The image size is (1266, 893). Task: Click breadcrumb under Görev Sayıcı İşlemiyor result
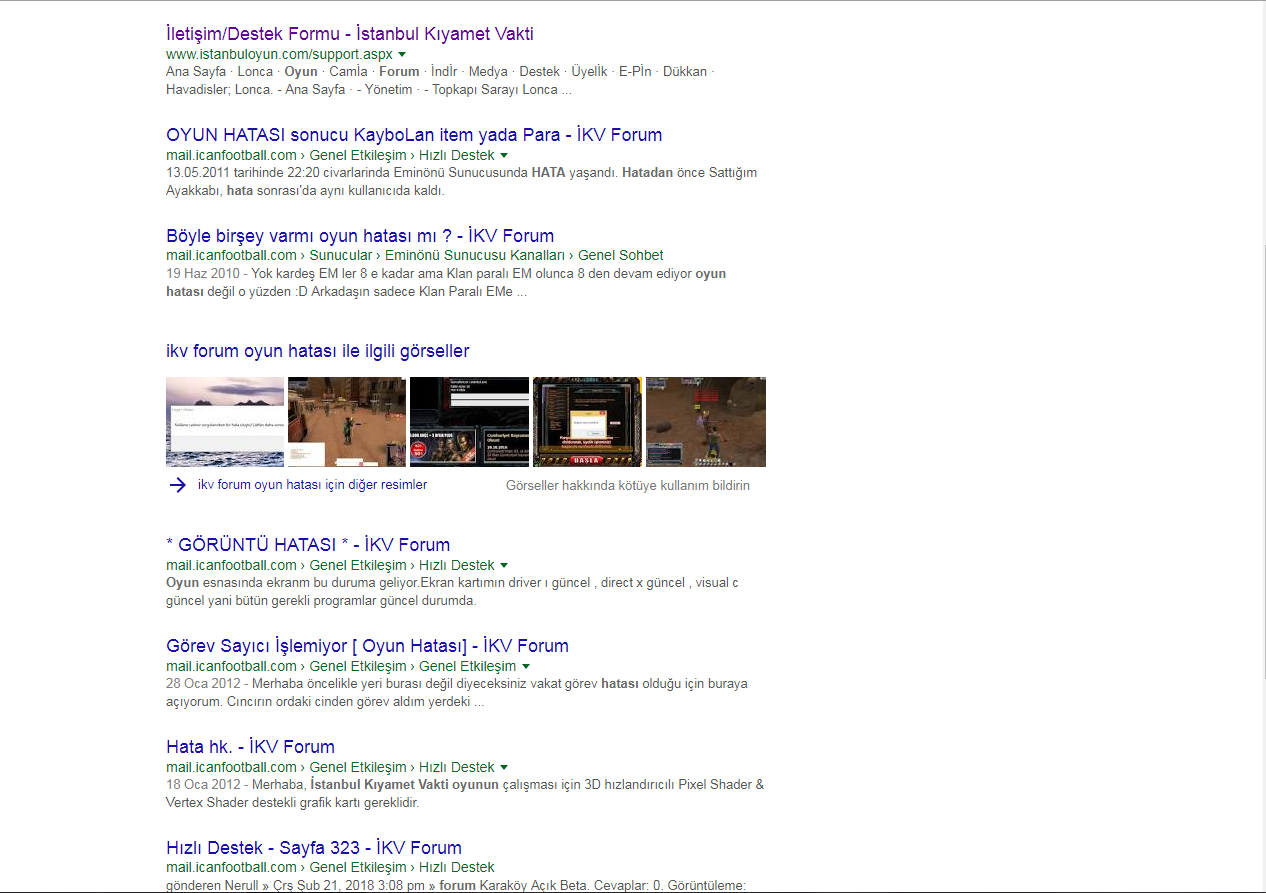341,666
